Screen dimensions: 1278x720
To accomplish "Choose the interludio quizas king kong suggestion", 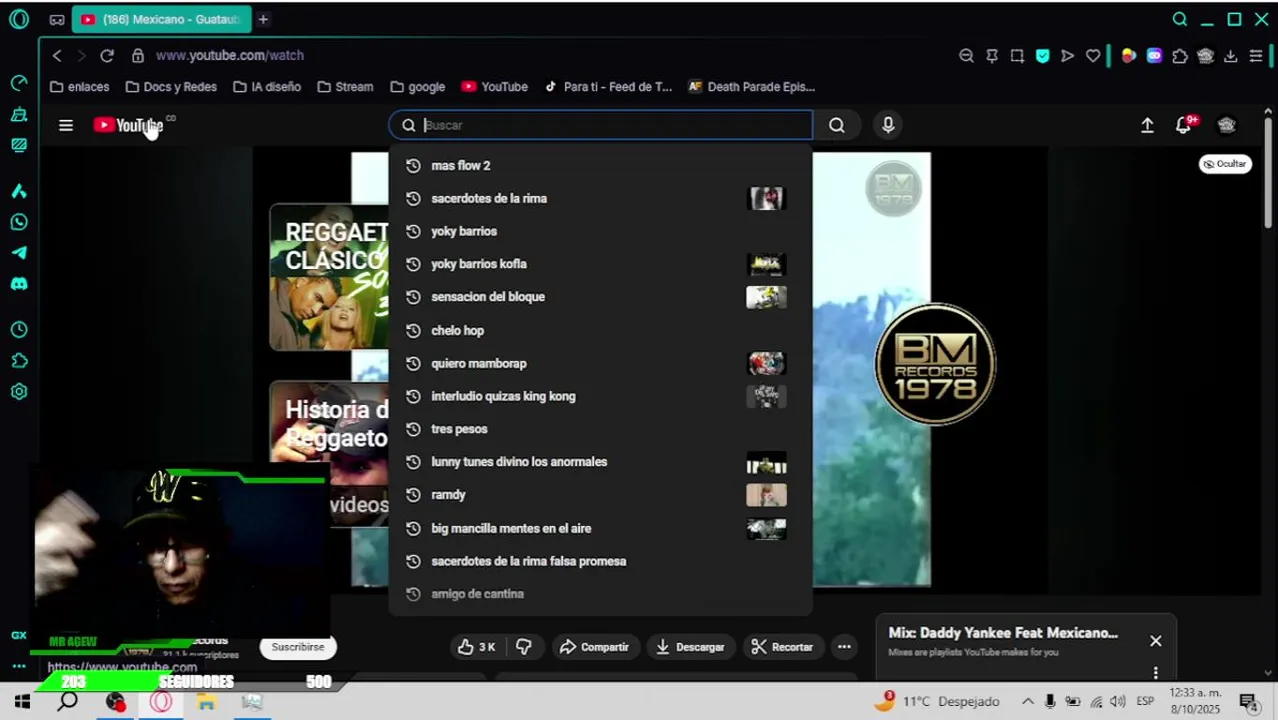I will tap(600, 396).
